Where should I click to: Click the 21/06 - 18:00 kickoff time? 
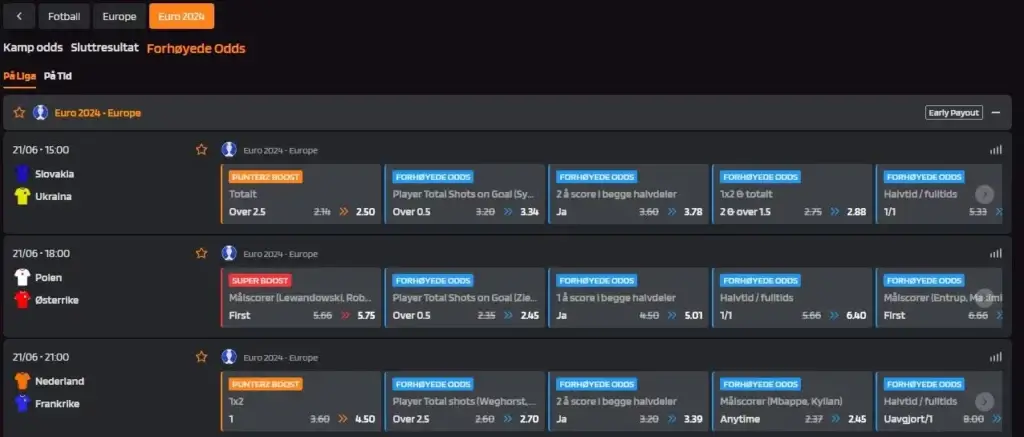[40, 253]
